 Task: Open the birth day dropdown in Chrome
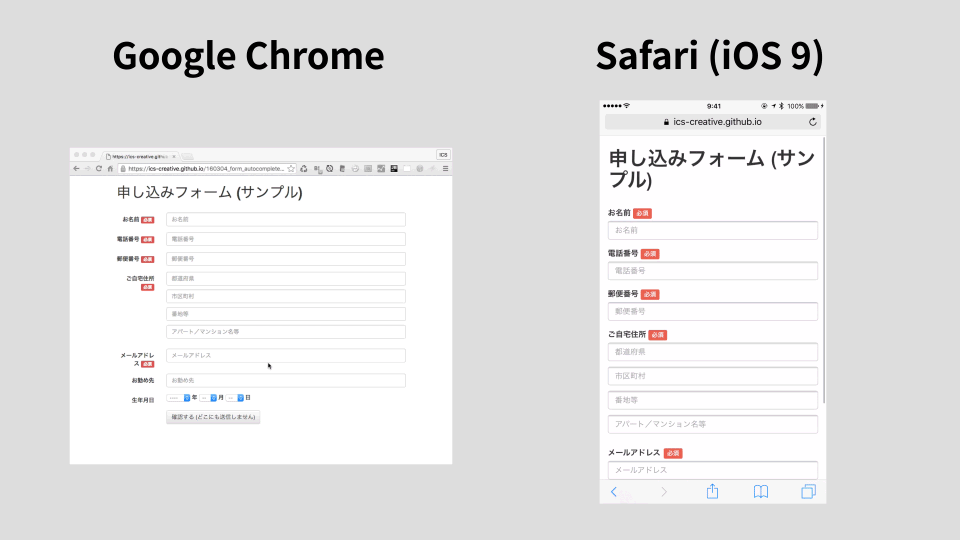pos(235,398)
